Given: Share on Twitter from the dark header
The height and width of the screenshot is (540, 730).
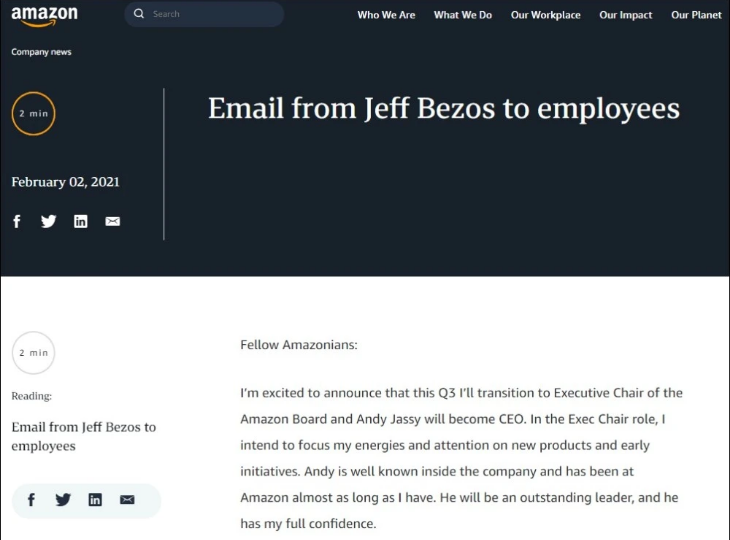Looking at the screenshot, I should (x=48, y=221).
